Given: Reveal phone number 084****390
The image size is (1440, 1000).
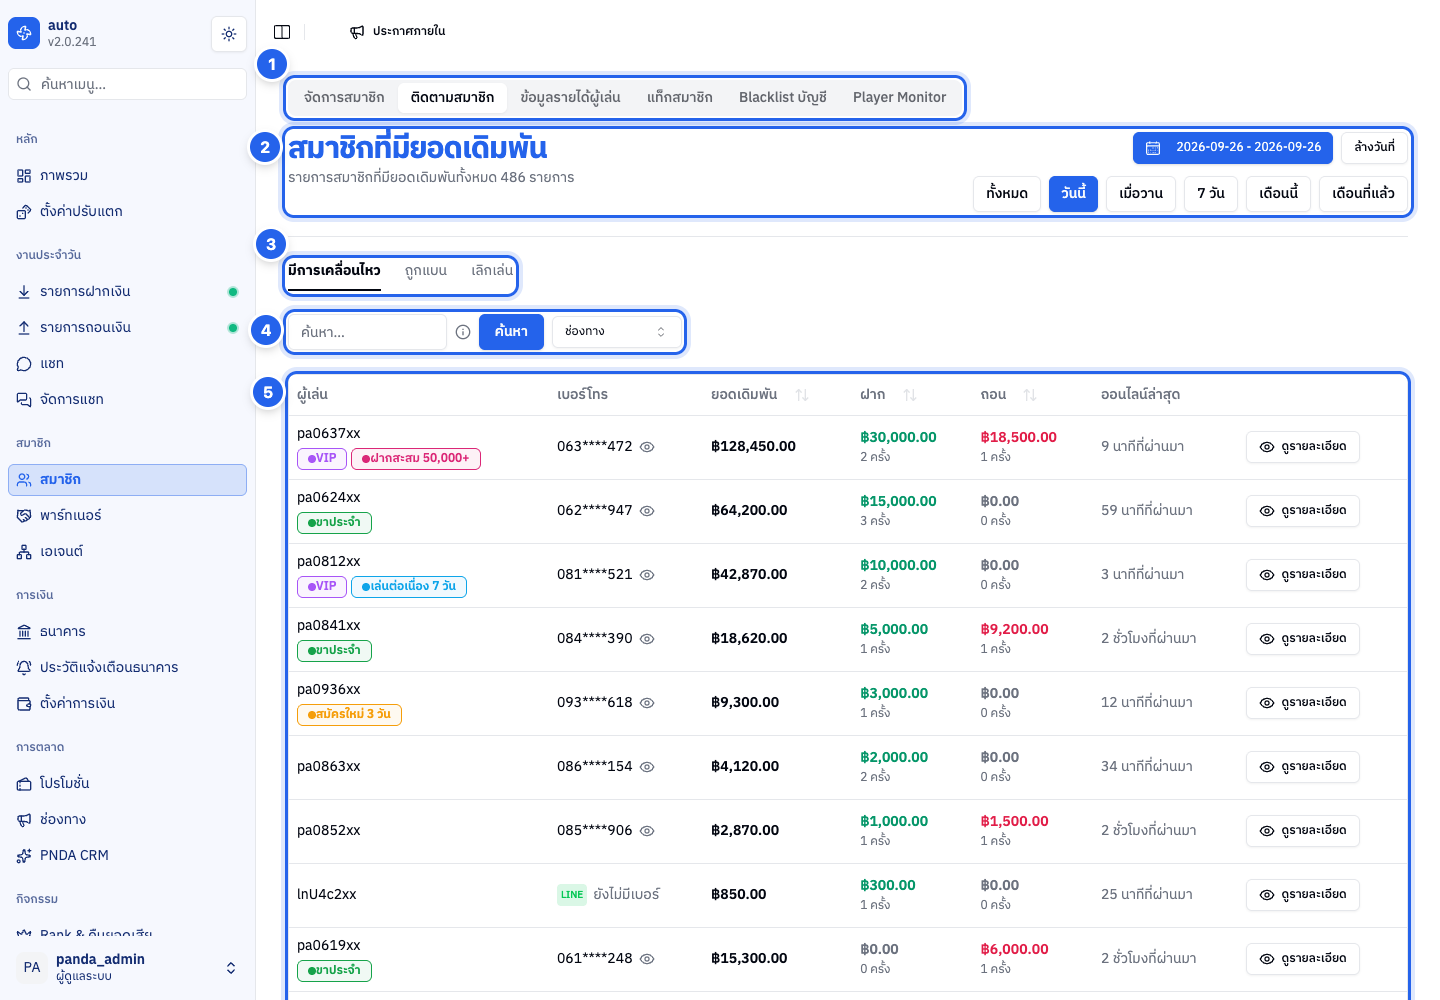Looking at the screenshot, I should coord(647,639).
